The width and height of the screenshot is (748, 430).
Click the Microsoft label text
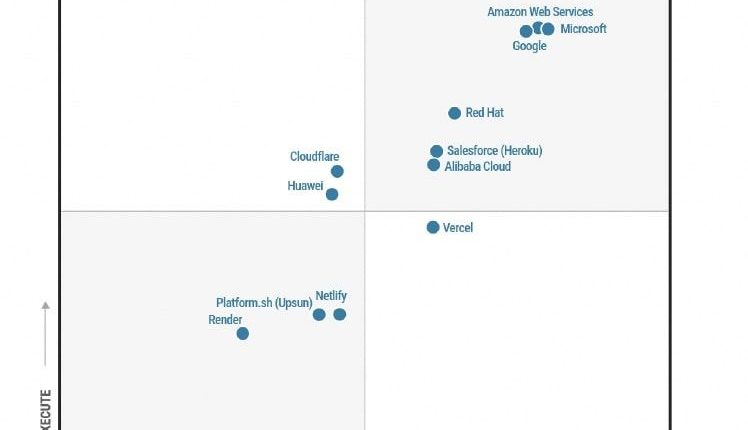[x=583, y=29]
